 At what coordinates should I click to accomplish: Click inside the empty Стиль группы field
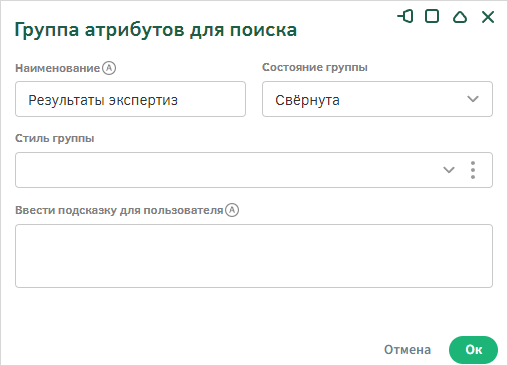pyautogui.click(x=227, y=170)
